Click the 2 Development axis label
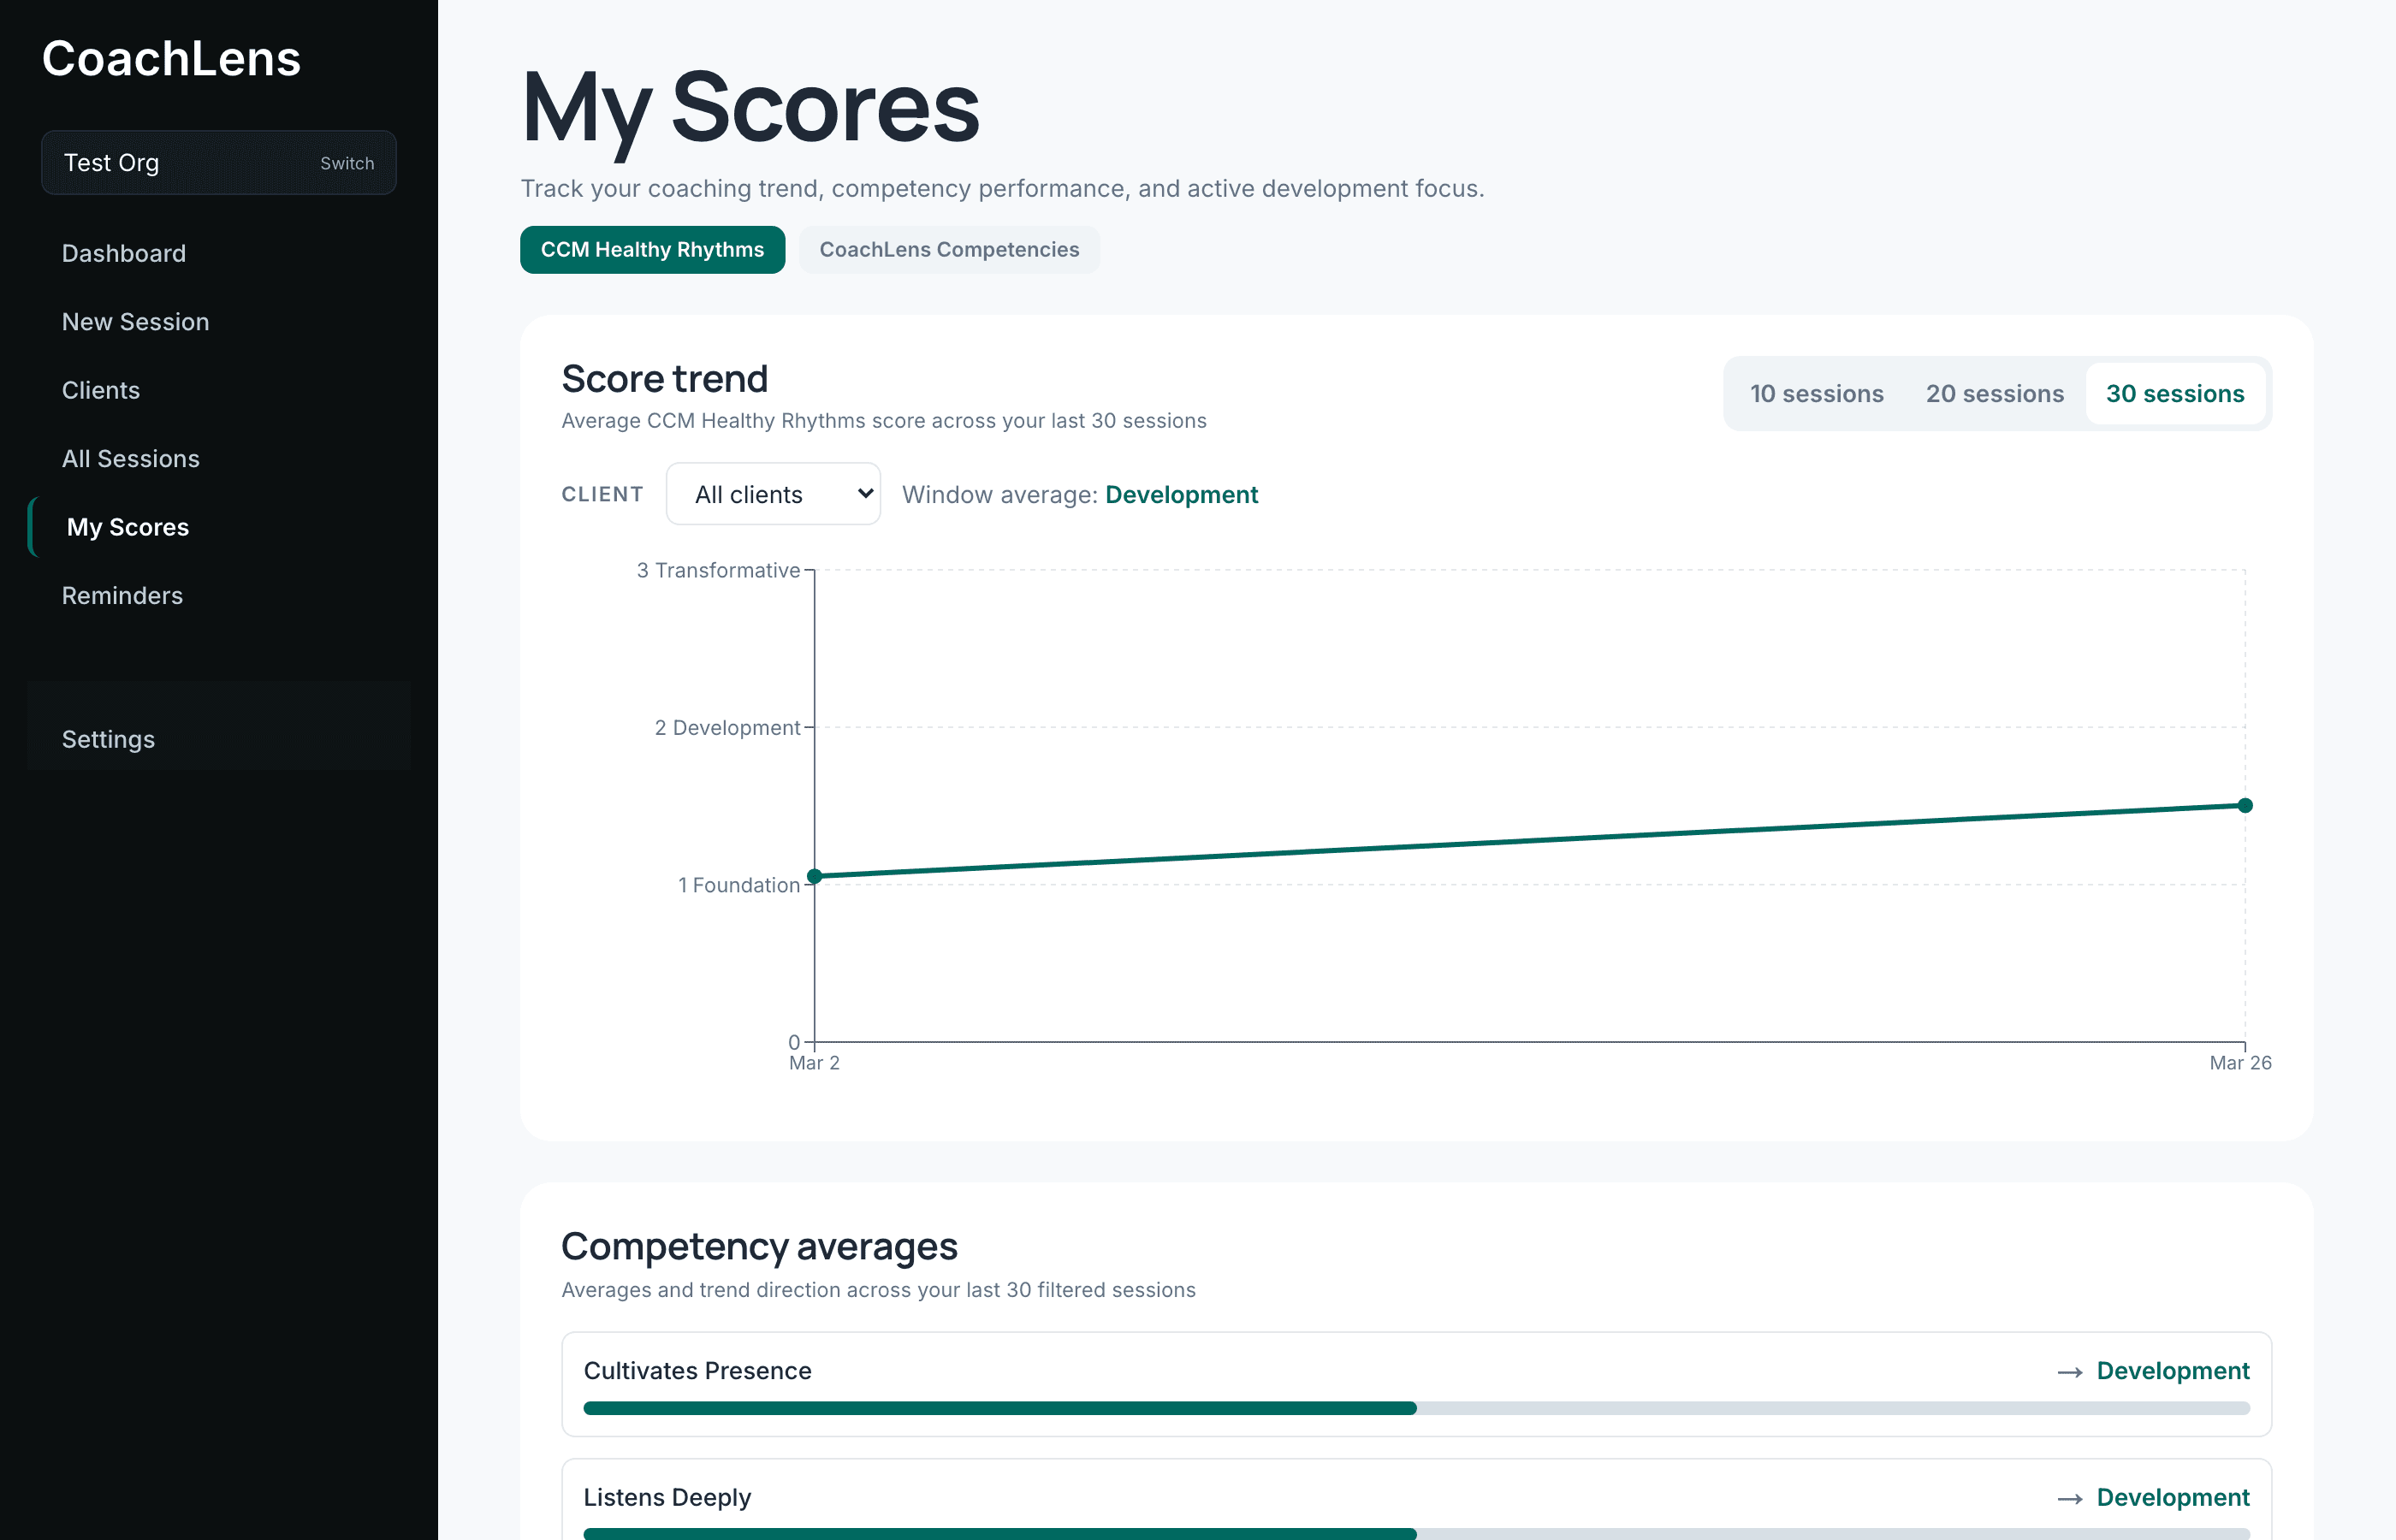 727,728
